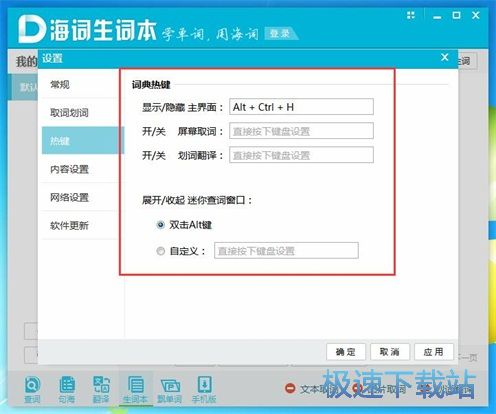Image resolution: width=496 pixels, height=414 pixels.
Task: Click the 海词 D logo
Action: tap(31, 29)
